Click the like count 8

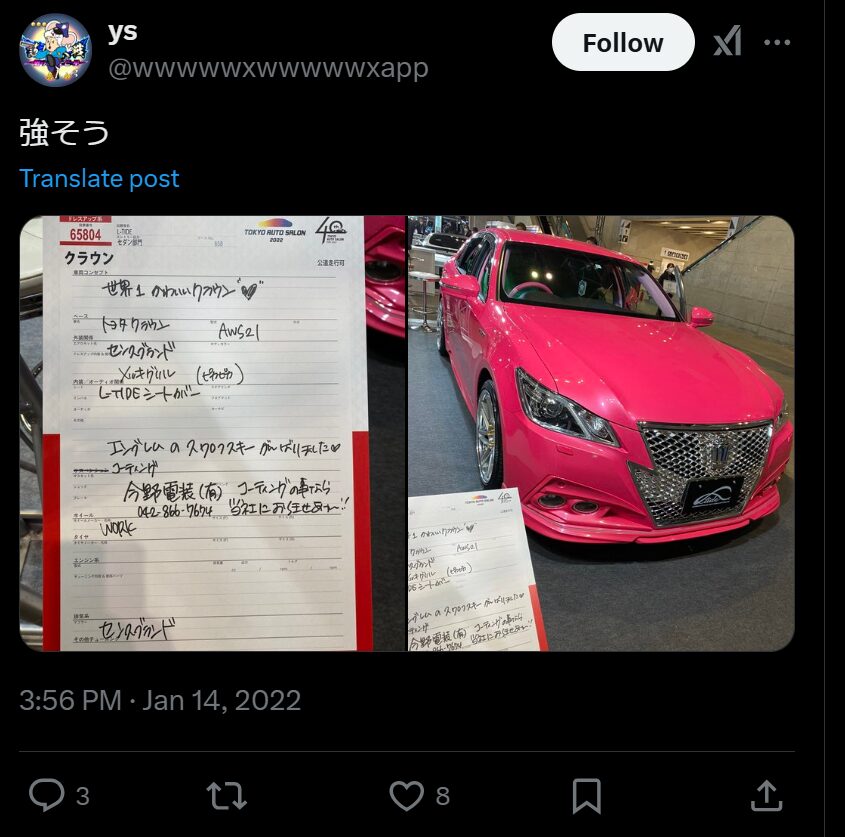442,796
